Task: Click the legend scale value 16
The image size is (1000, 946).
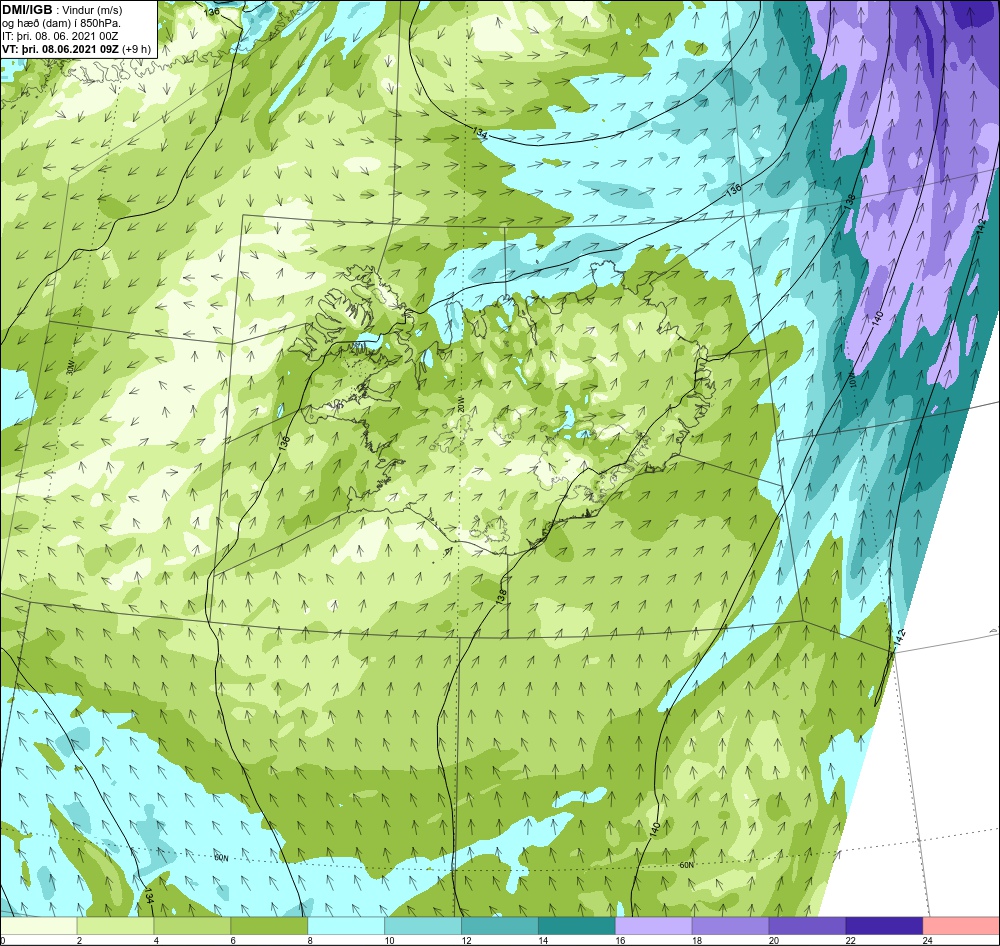Action: coord(620,940)
